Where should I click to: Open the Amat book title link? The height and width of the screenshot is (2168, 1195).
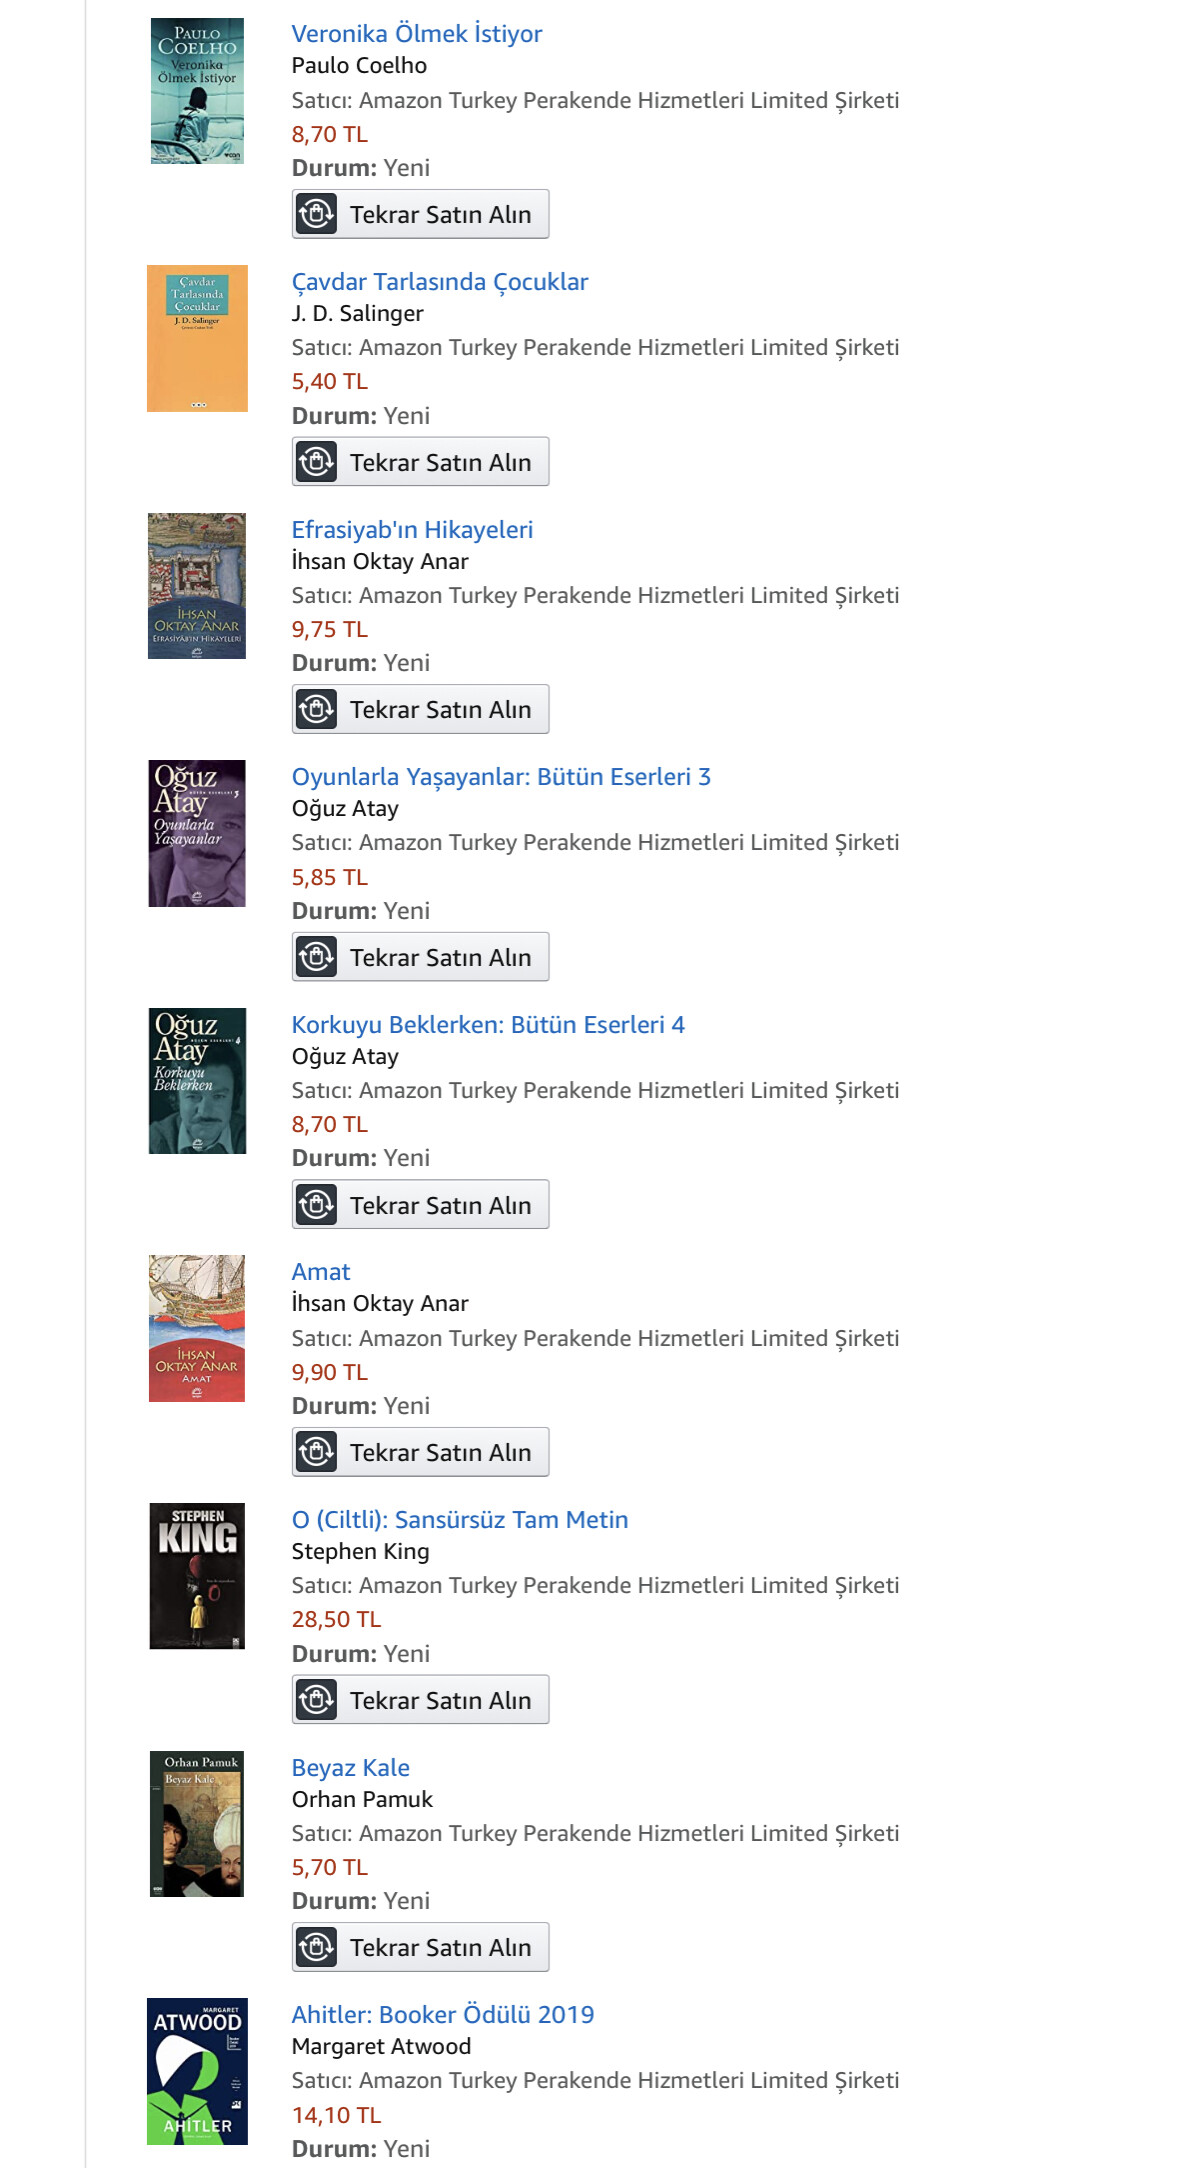(321, 1272)
